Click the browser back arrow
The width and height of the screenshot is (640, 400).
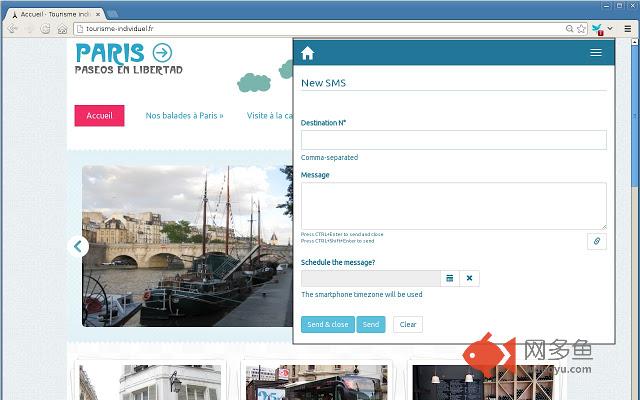(13, 29)
